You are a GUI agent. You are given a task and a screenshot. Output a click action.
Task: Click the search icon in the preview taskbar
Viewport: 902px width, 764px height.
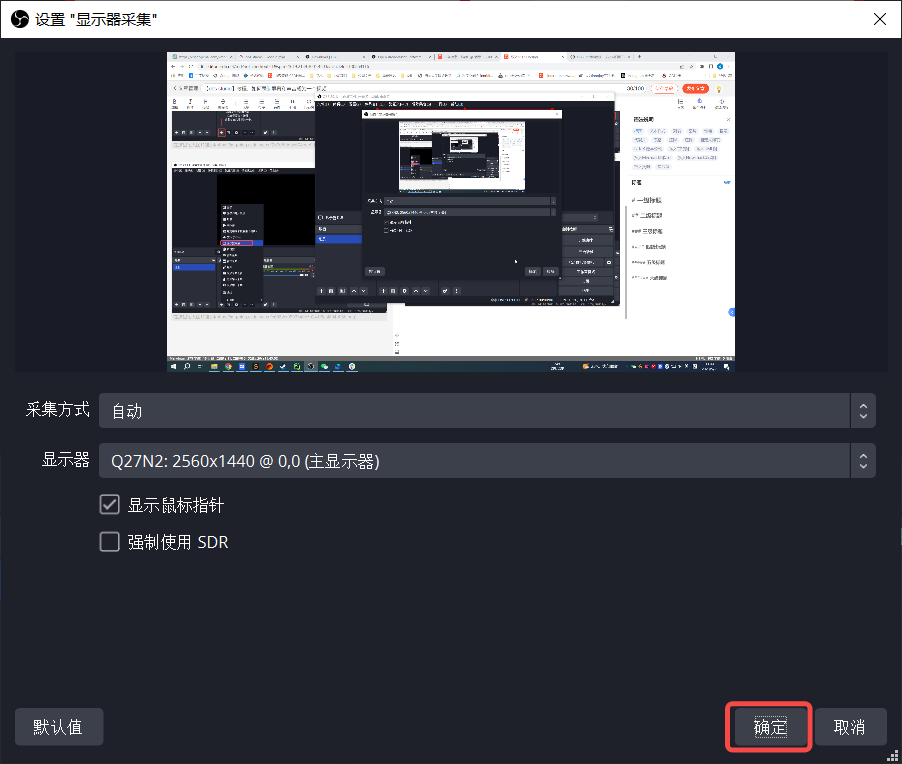tap(187, 366)
